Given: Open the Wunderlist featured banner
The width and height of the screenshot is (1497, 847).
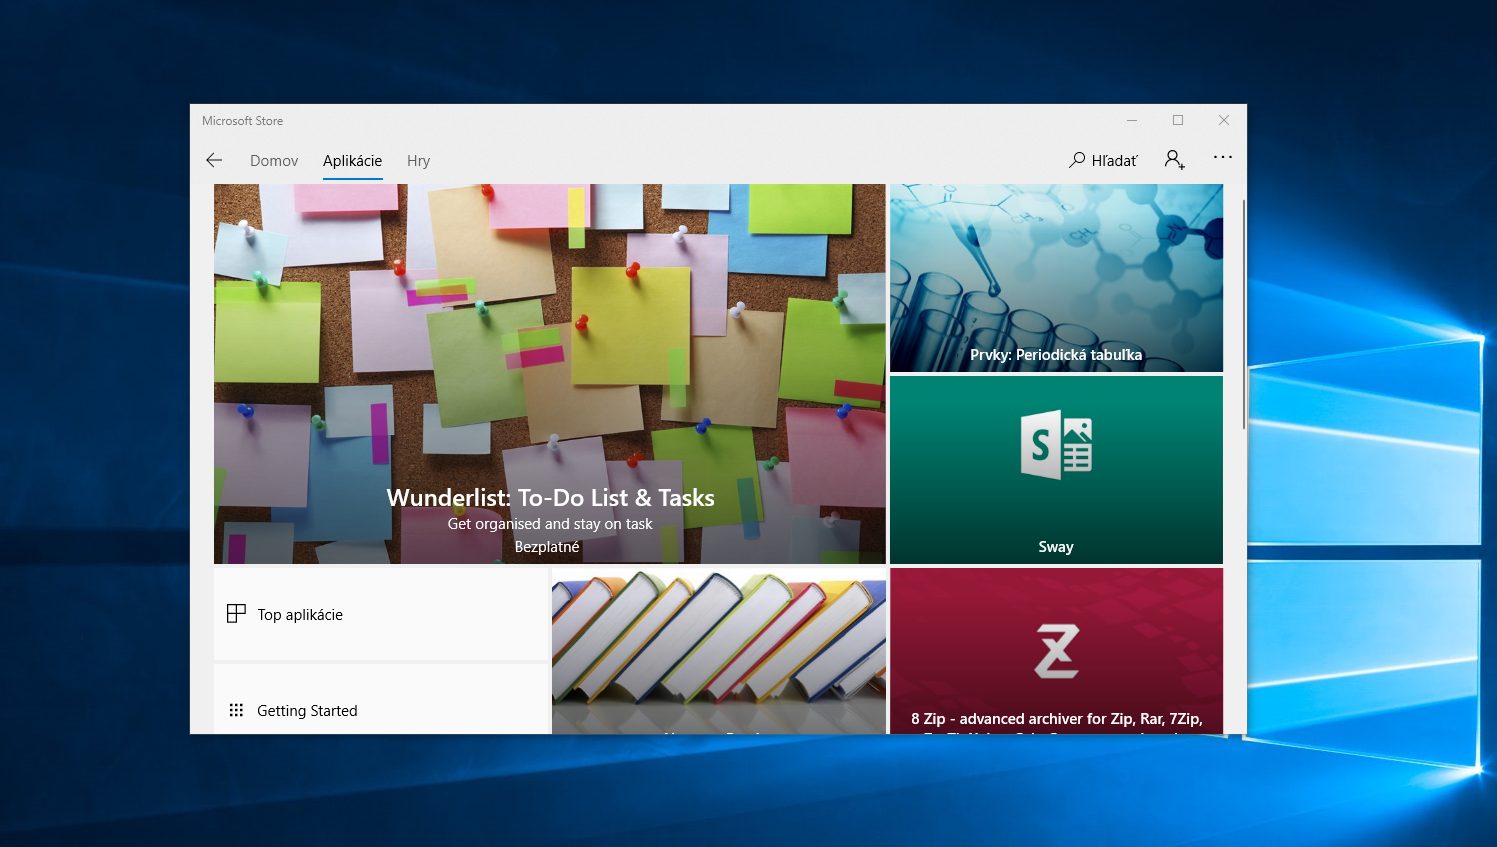Looking at the screenshot, I should (x=550, y=374).
